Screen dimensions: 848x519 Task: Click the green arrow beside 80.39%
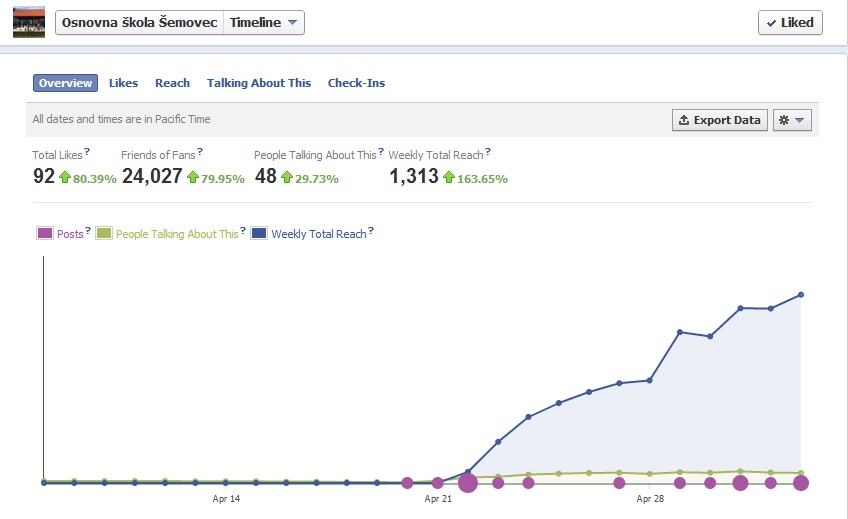coord(65,177)
